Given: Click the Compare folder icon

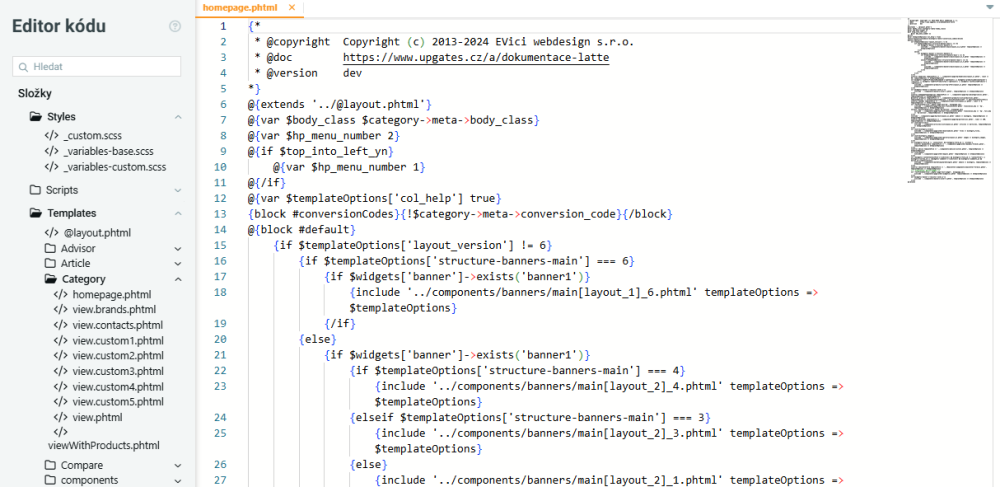Looking at the screenshot, I should 51,465.
